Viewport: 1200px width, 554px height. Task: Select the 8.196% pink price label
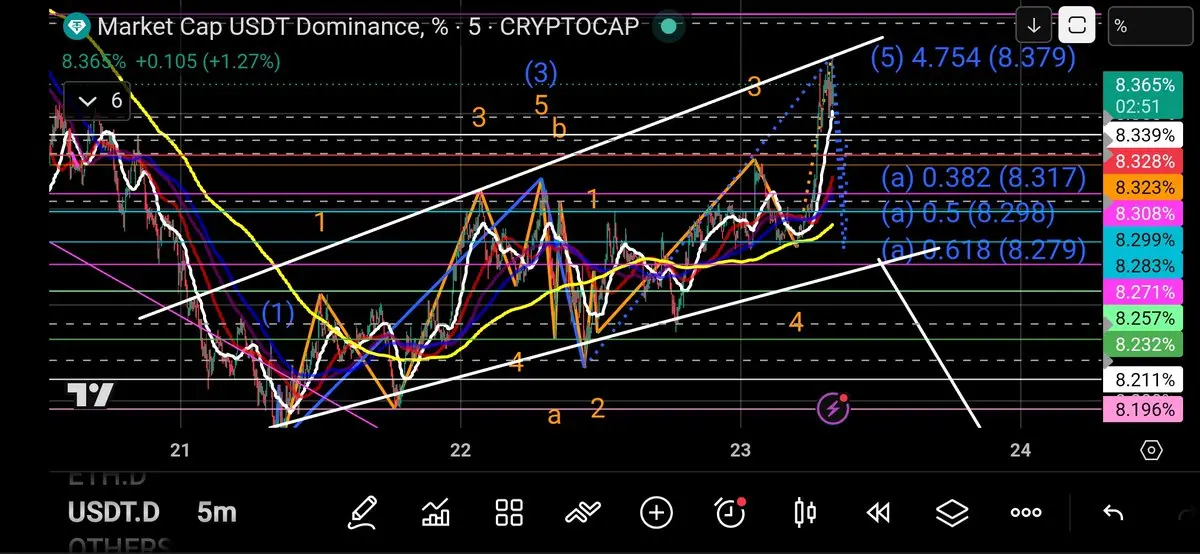[1144, 409]
